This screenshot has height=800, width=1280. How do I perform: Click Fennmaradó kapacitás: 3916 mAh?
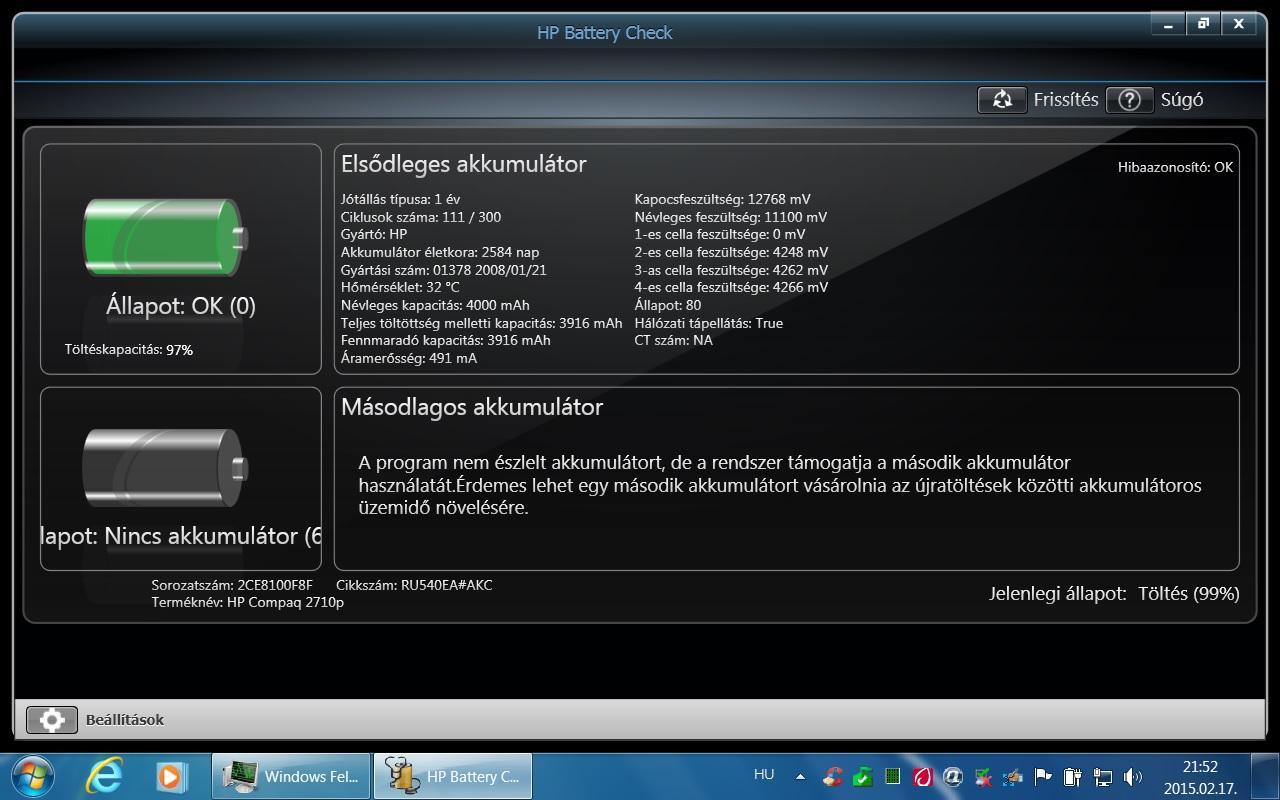click(445, 340)
